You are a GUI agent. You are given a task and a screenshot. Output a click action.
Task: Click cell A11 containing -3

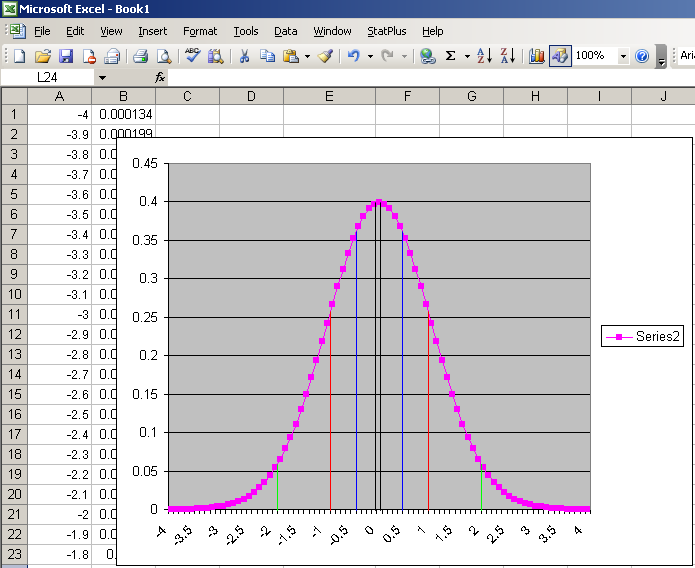pyautogui.click(x=59, y=314)
